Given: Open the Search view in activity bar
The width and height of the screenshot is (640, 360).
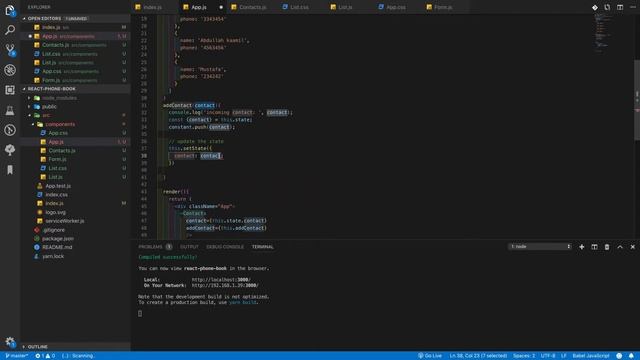Looking at the screenshot, I should [x=10, y=30].
